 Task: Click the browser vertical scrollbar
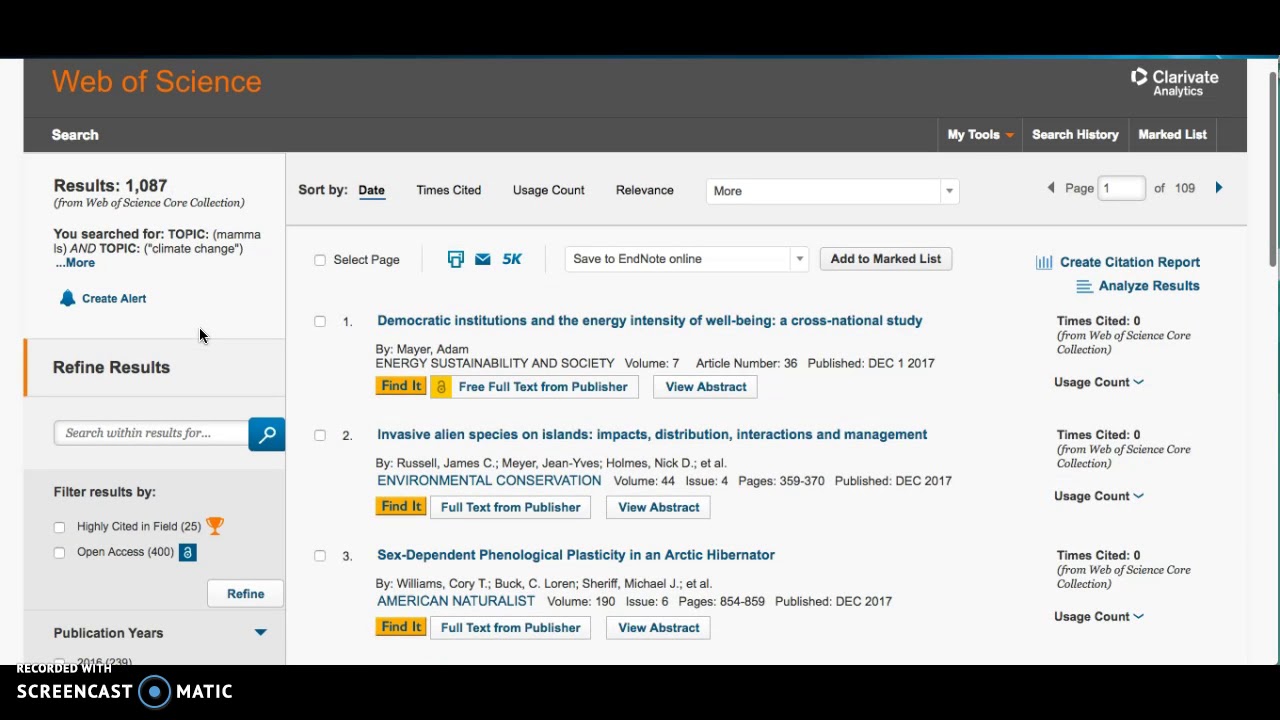[x=1273, y=170]
